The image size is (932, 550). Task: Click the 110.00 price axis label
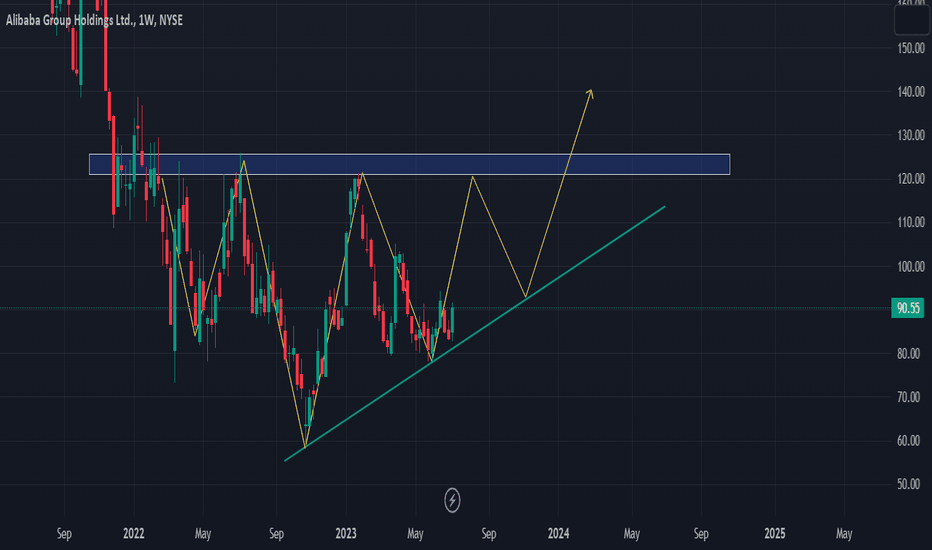[x=911, y=222]
